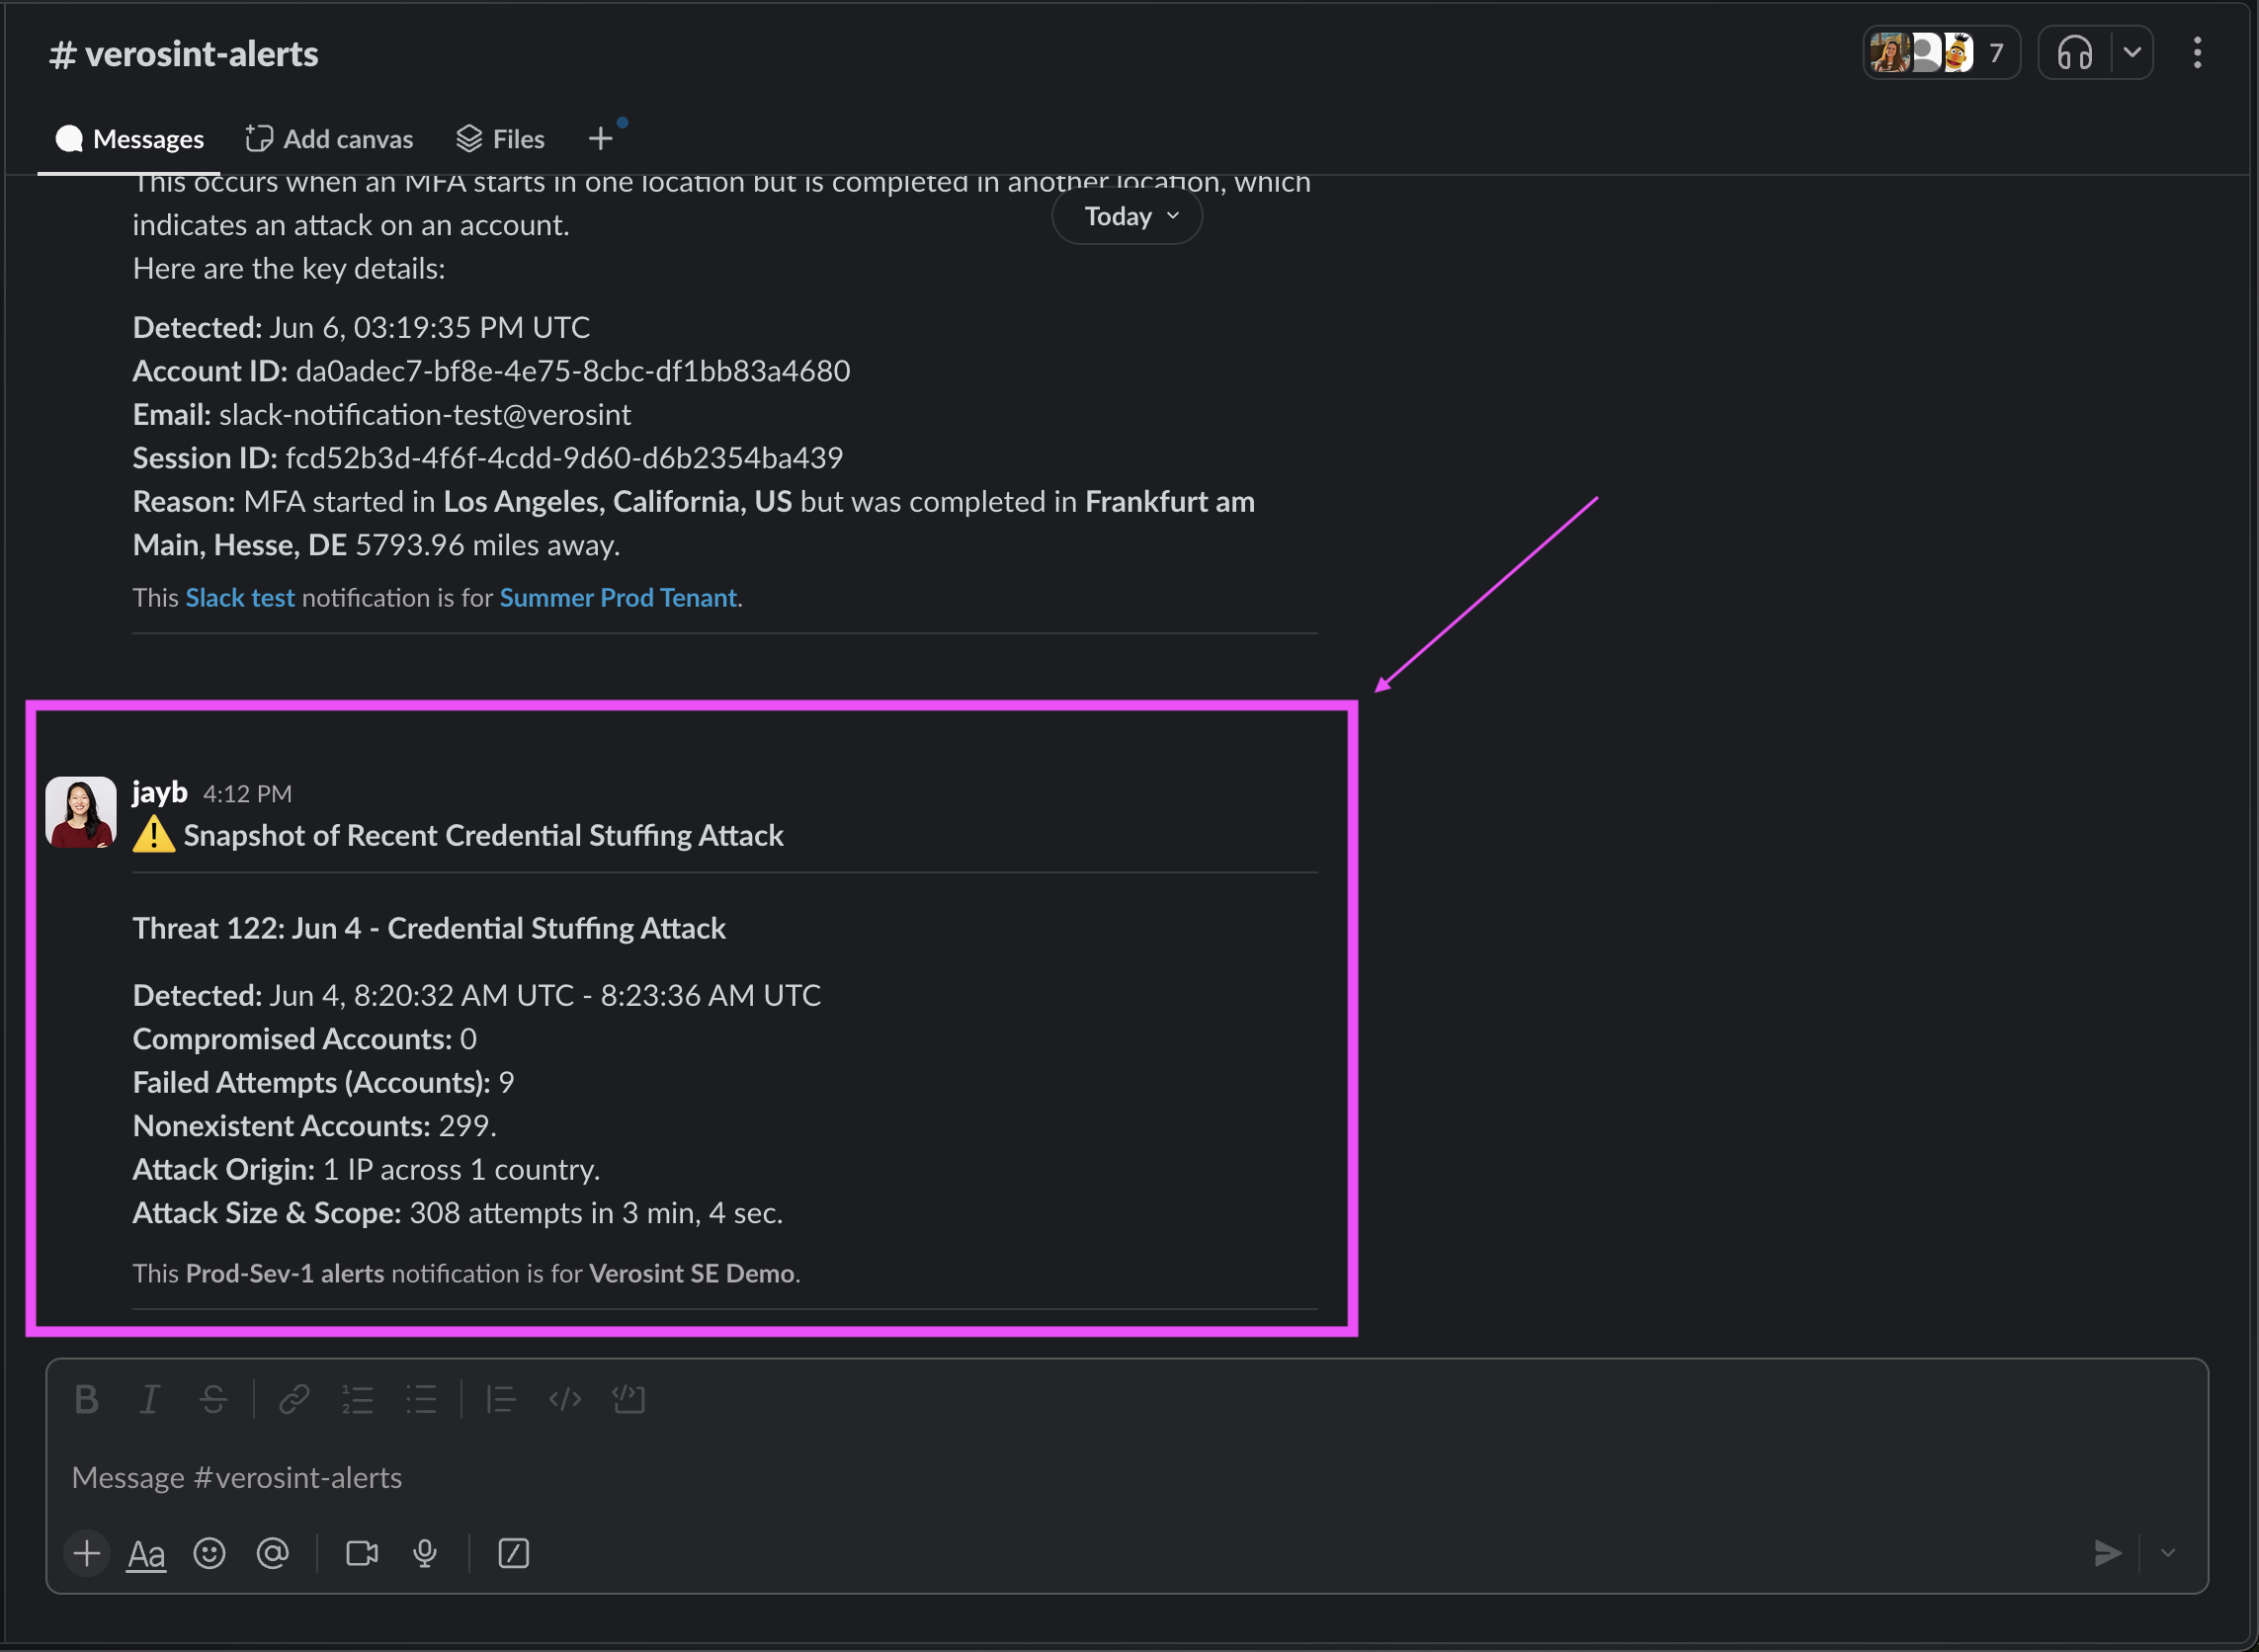Record a video clip
The width and height of the screenshot is (2259, 1652).
pos(362,1553)
